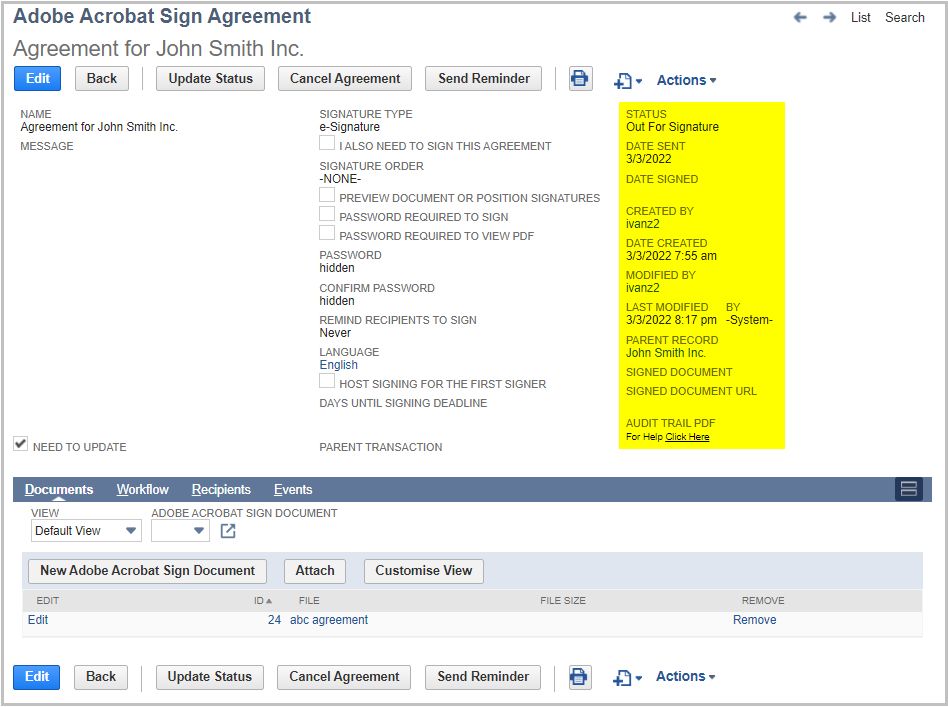Switch to the Events tab
Viewport: 948px width, 707px height.
(293, 489)
